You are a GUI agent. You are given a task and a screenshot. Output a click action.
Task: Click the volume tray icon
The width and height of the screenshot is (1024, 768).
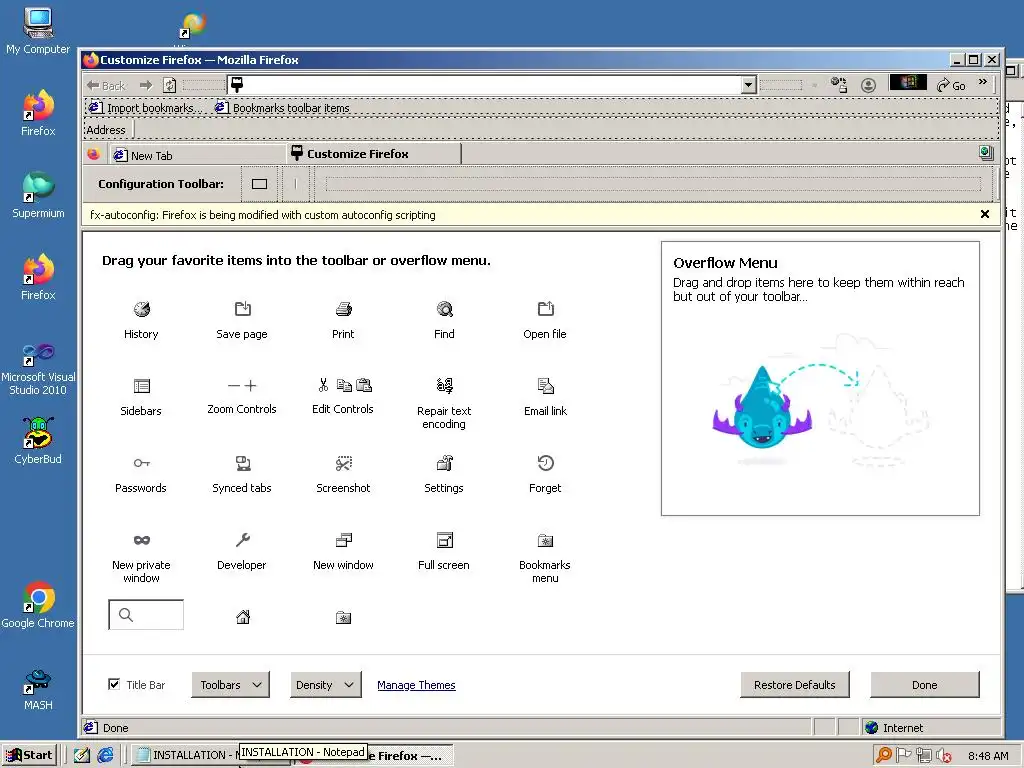pyautogui.click(x=944, y=756)
